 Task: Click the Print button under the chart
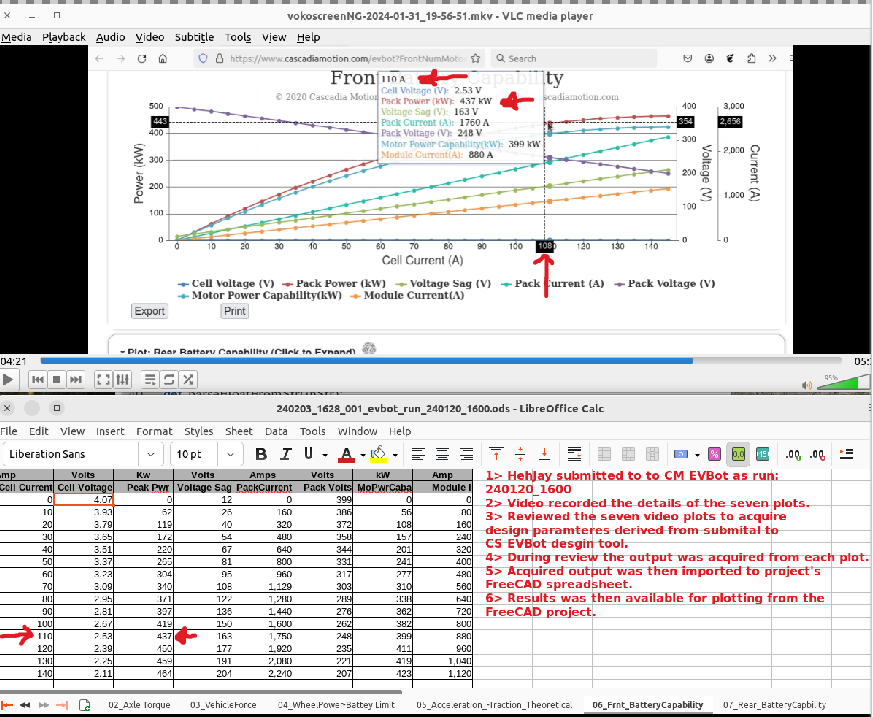(x=234, y=311)
